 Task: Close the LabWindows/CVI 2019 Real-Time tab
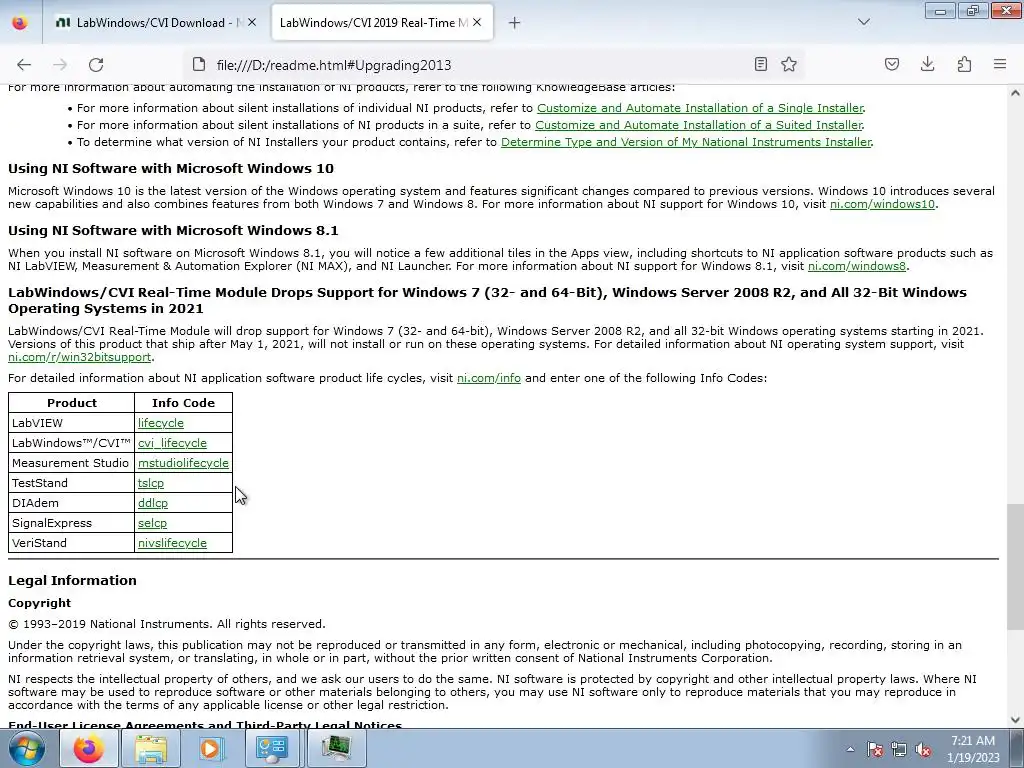tap(477, 22)
